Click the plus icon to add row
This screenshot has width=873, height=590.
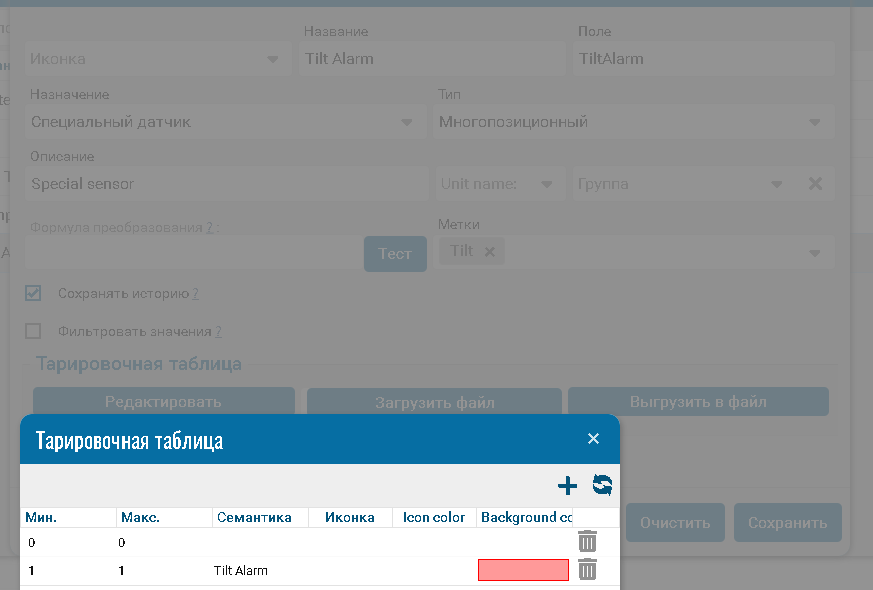(567, 486)
